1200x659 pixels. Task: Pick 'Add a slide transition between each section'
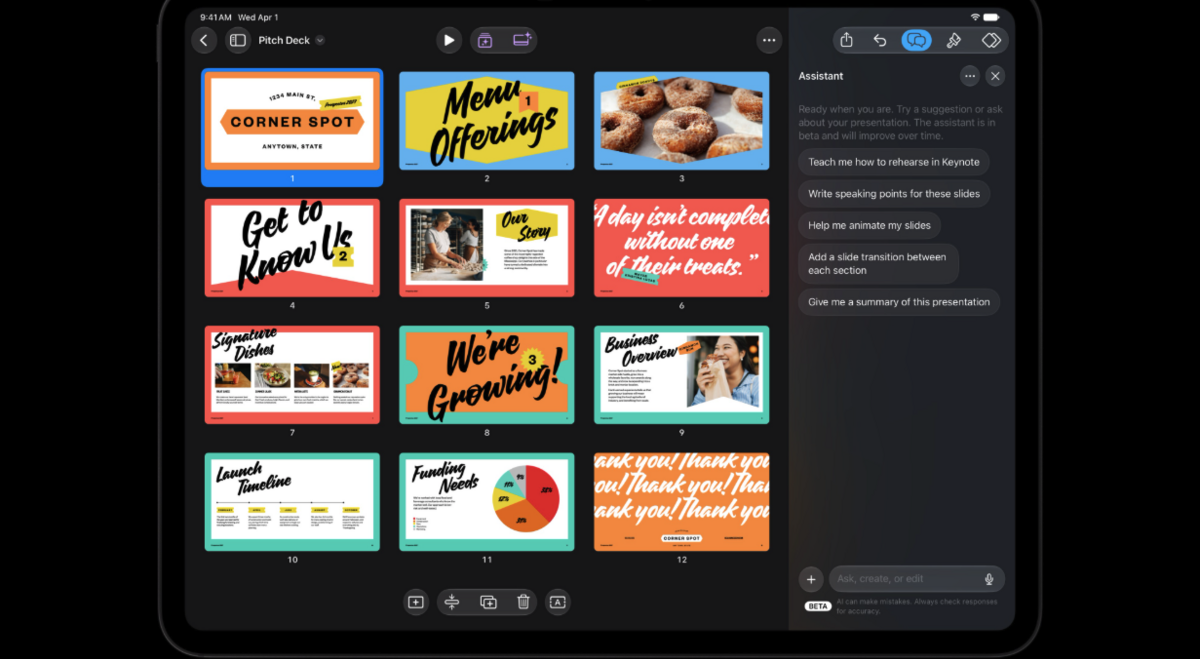pyautogui.click(x=878, y=264)
